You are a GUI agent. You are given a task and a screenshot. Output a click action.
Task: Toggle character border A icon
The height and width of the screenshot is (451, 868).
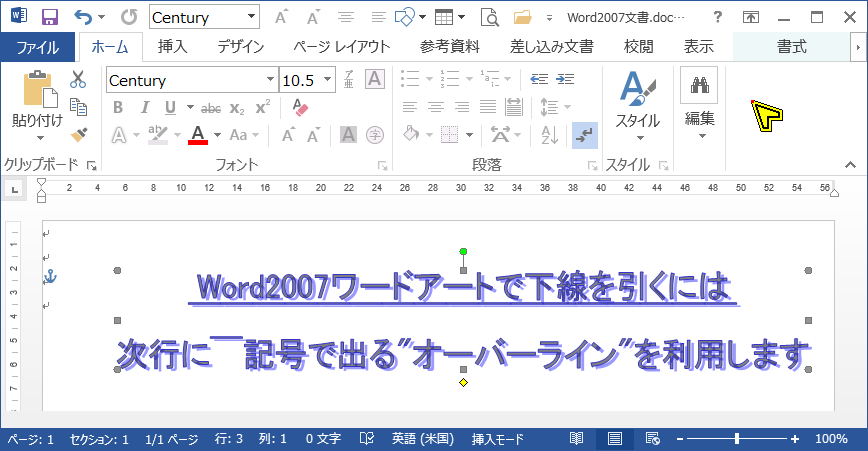[375, 79]
